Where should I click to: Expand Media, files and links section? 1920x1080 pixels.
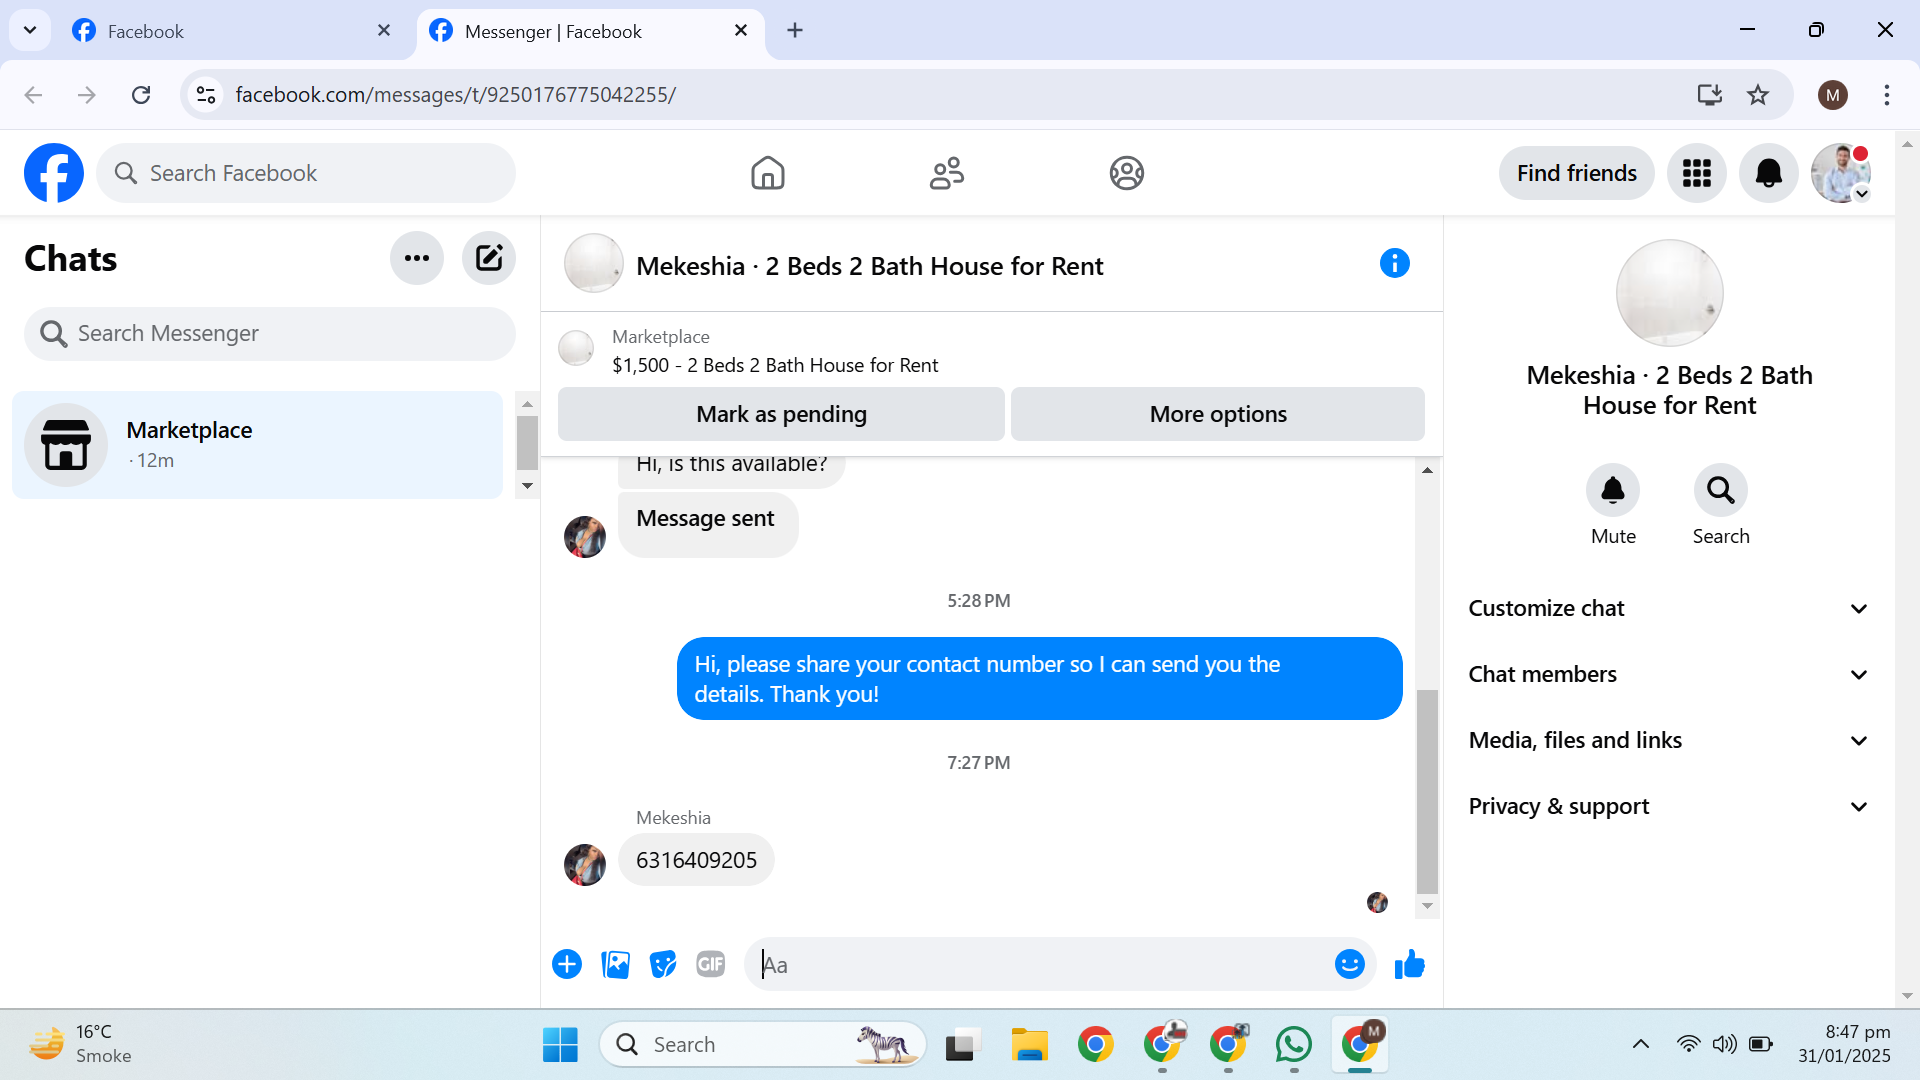[x=1669, y=740]
